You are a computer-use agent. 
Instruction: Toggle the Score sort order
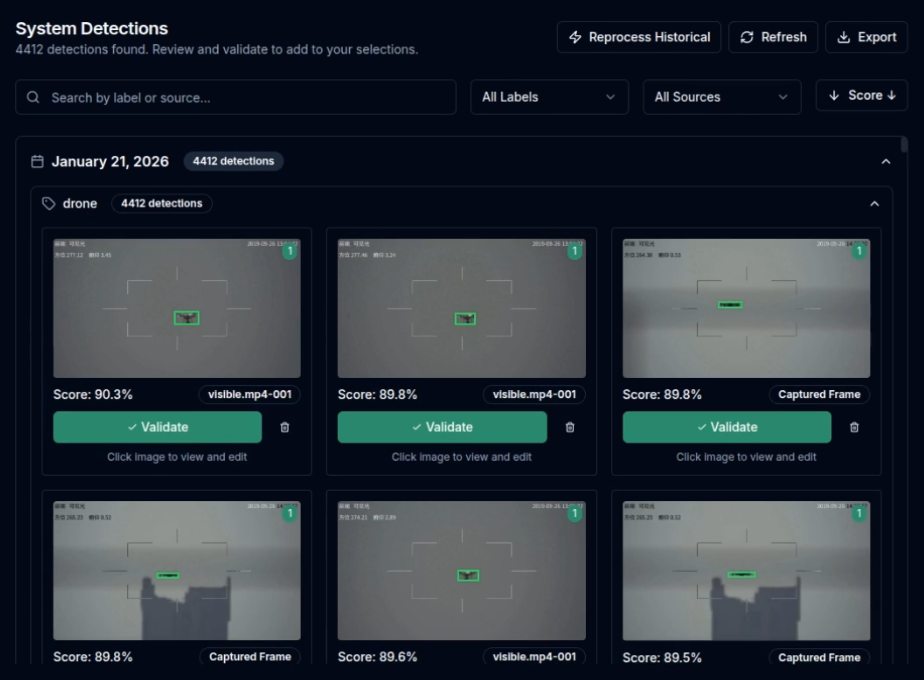click(x=862, y=96)
